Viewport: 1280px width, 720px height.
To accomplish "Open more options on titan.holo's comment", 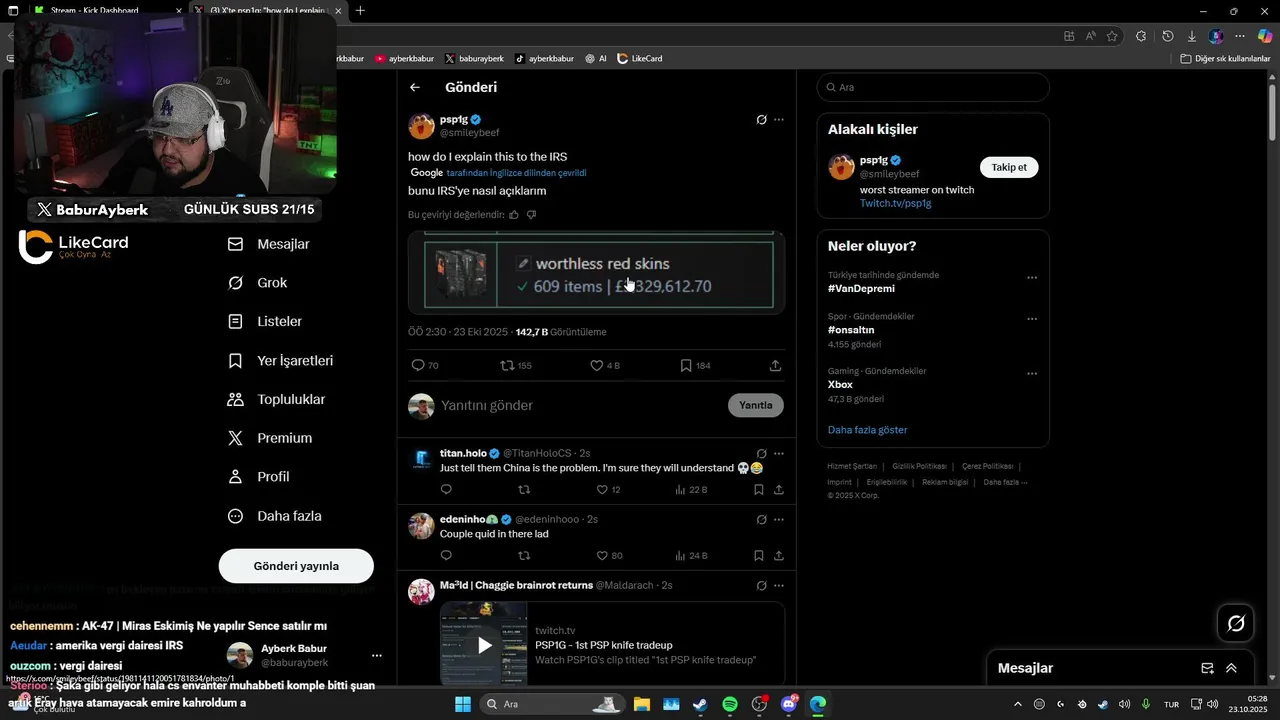I will (779, 454).
